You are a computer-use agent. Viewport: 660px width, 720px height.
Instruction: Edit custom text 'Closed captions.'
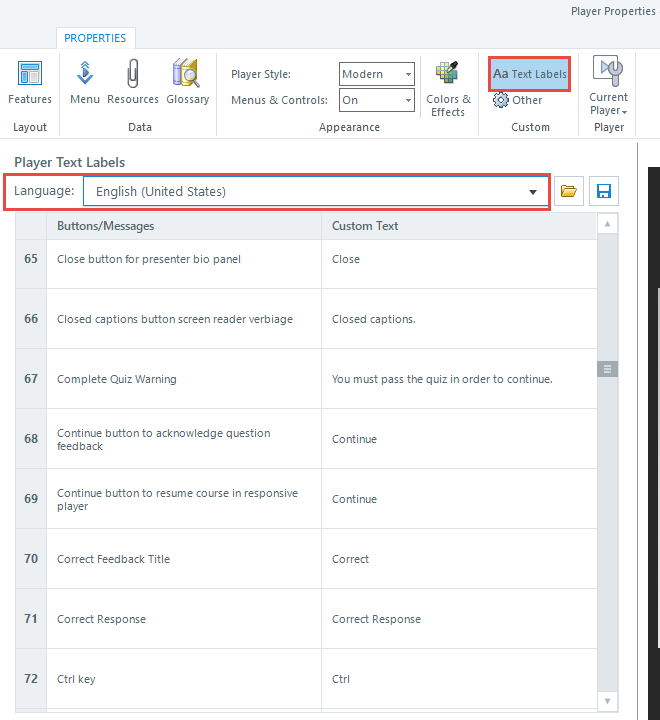tap(459, 319)
